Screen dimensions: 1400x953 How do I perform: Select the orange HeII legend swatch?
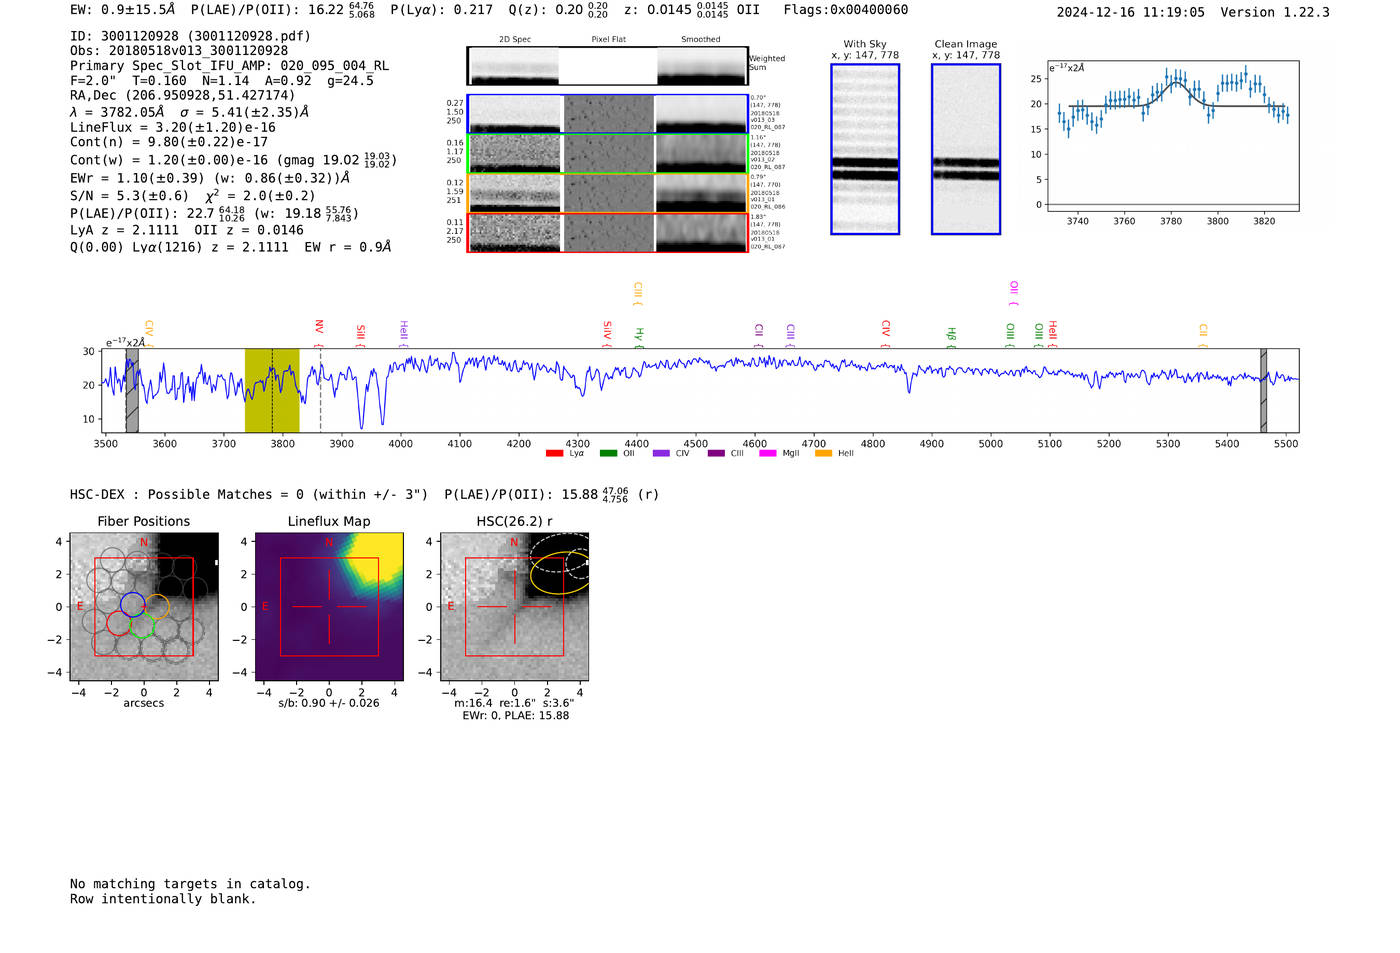[x=823, y=454]
